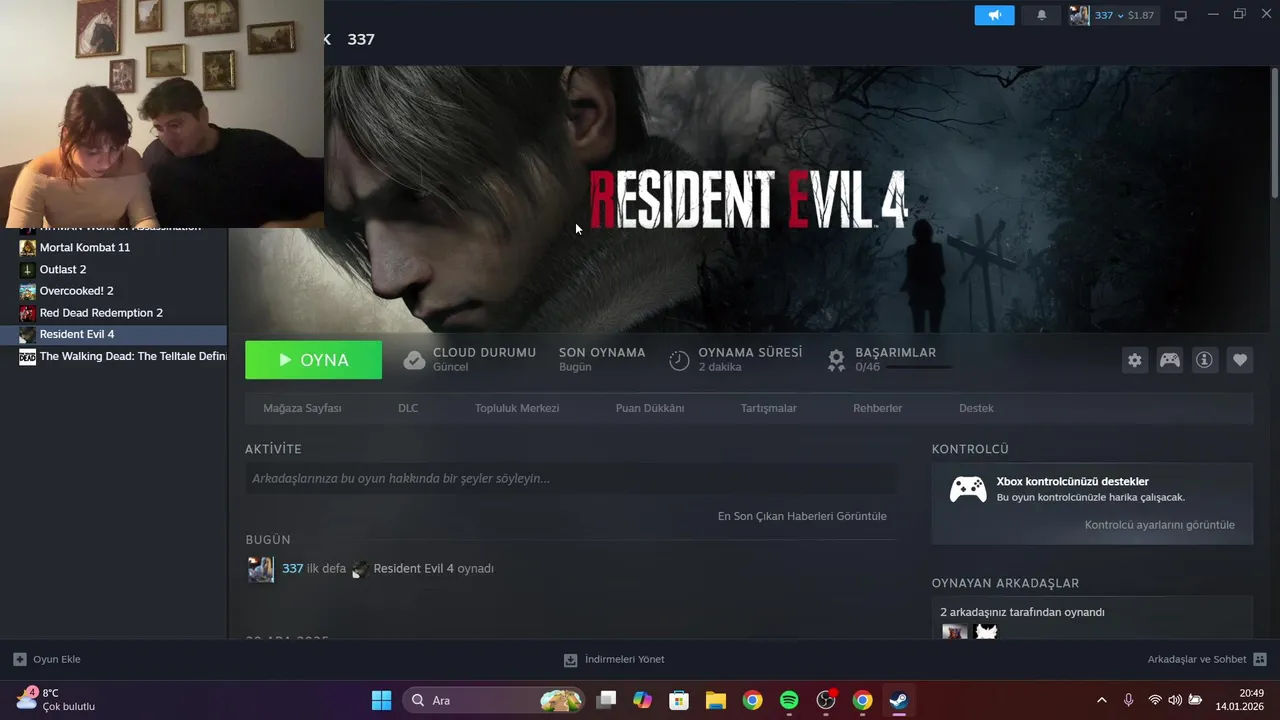This screenshot has width=1280, height=720.
Task: Launch Resident Evil 4 with OYNA button
Action: pos(313,360)
